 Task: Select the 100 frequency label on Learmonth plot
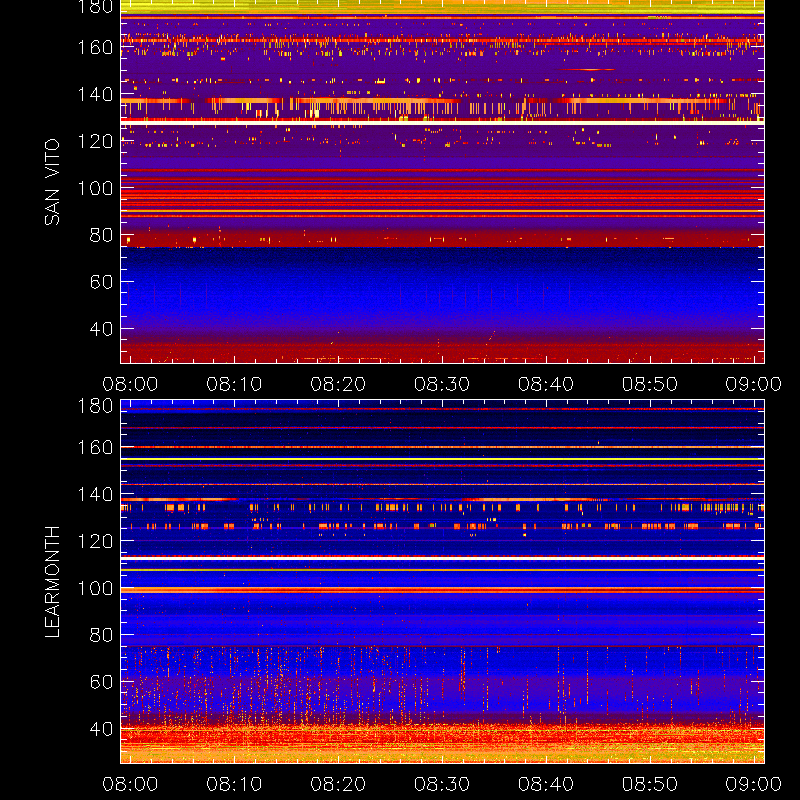click(95, 588)
